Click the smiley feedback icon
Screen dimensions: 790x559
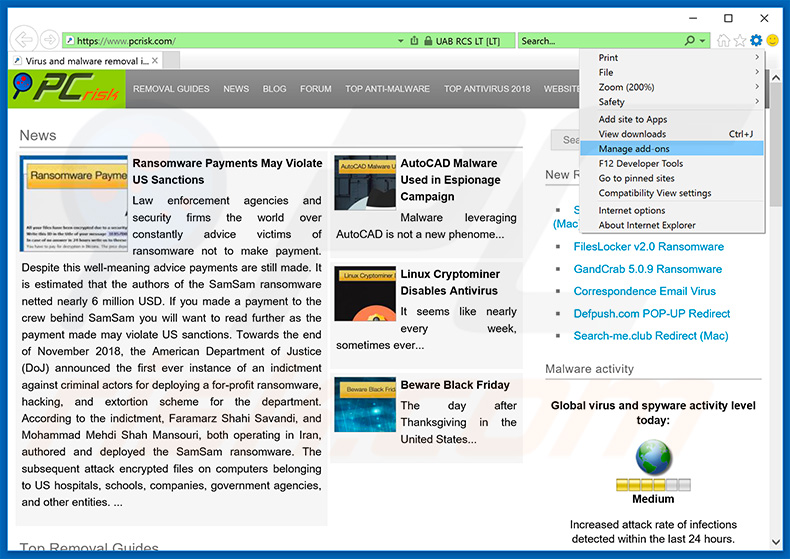click(x=772, y=40)
